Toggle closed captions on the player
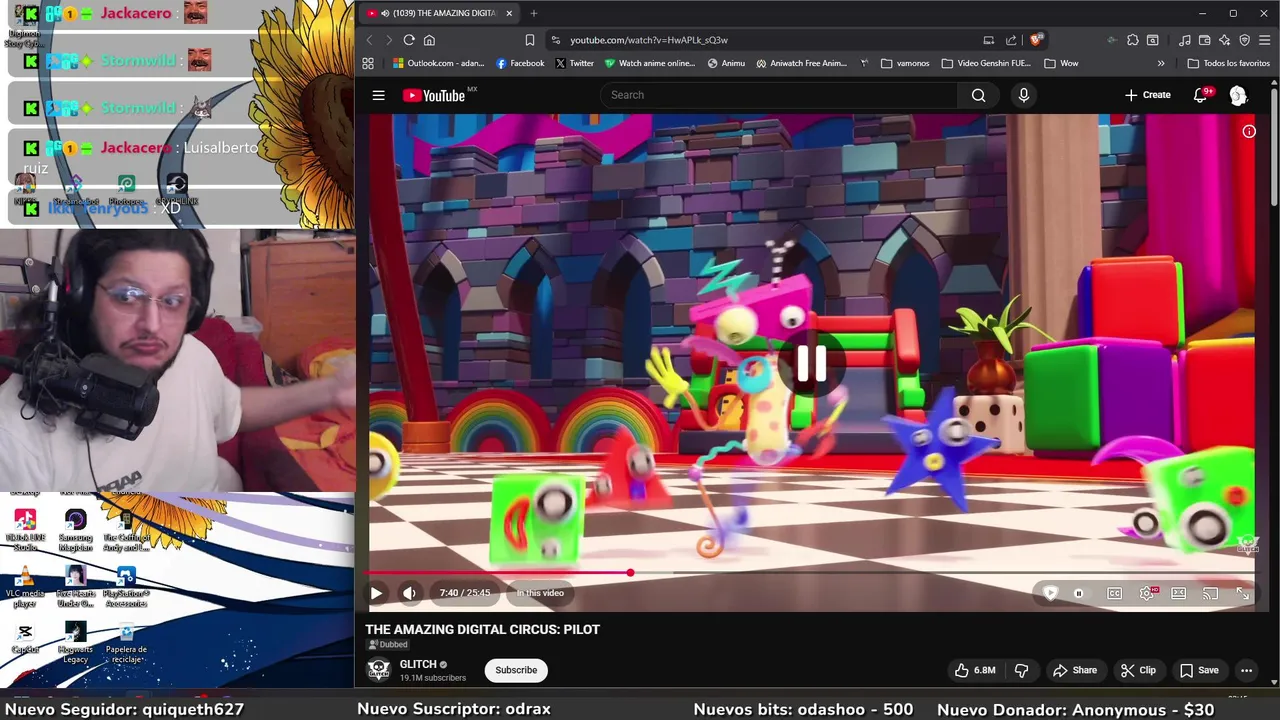 (1114, 593)
